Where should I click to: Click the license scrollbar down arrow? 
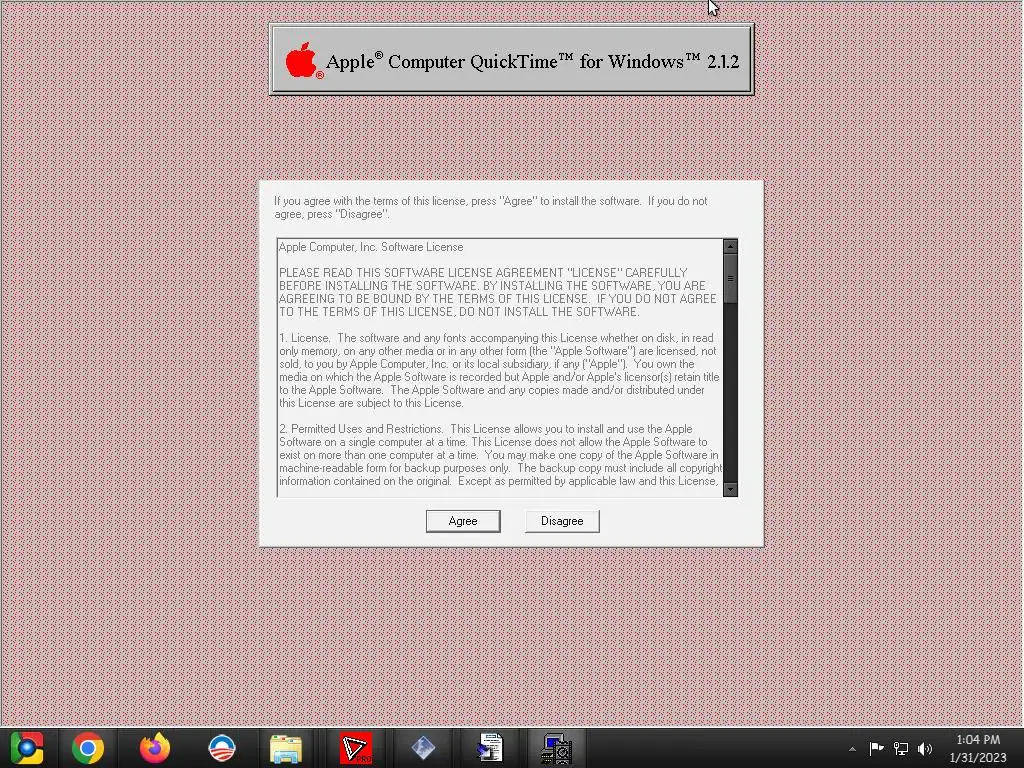pyautogui.click(x=731, y=489)
